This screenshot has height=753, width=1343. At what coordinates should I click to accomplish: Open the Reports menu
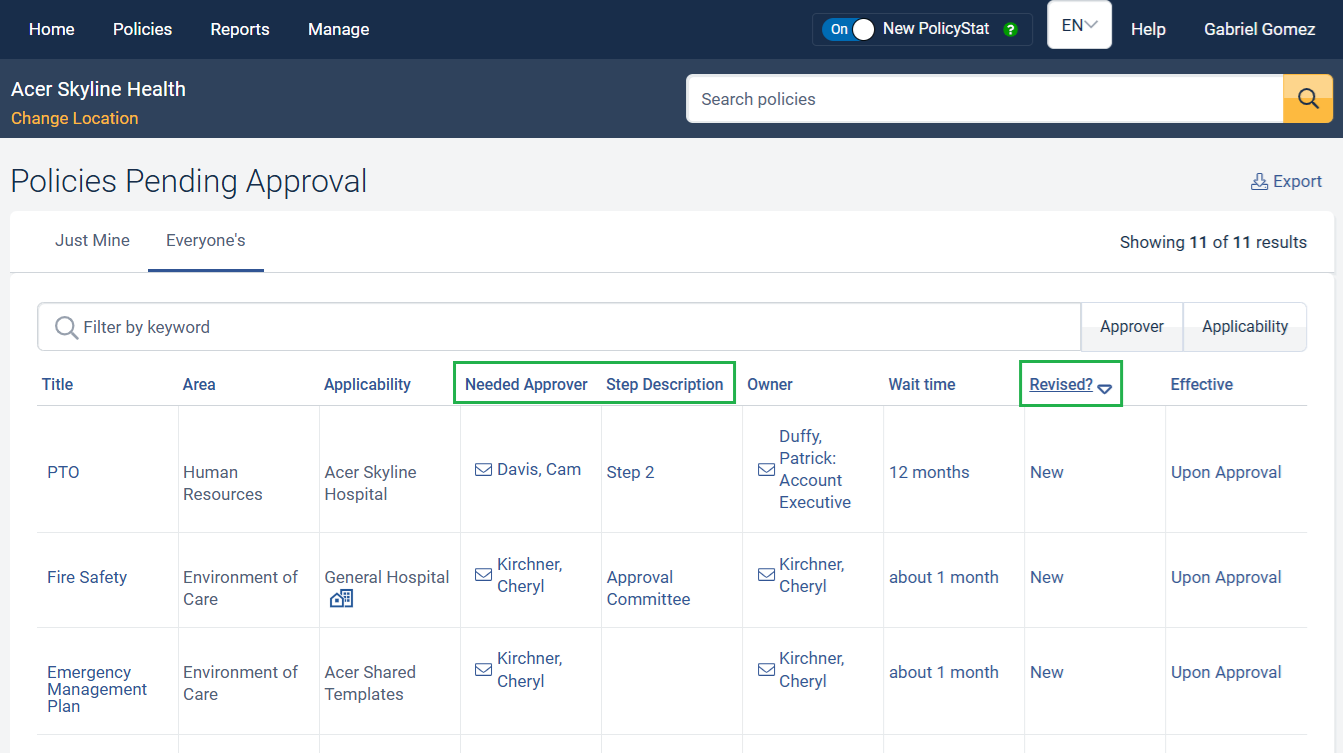click(239, 29)
